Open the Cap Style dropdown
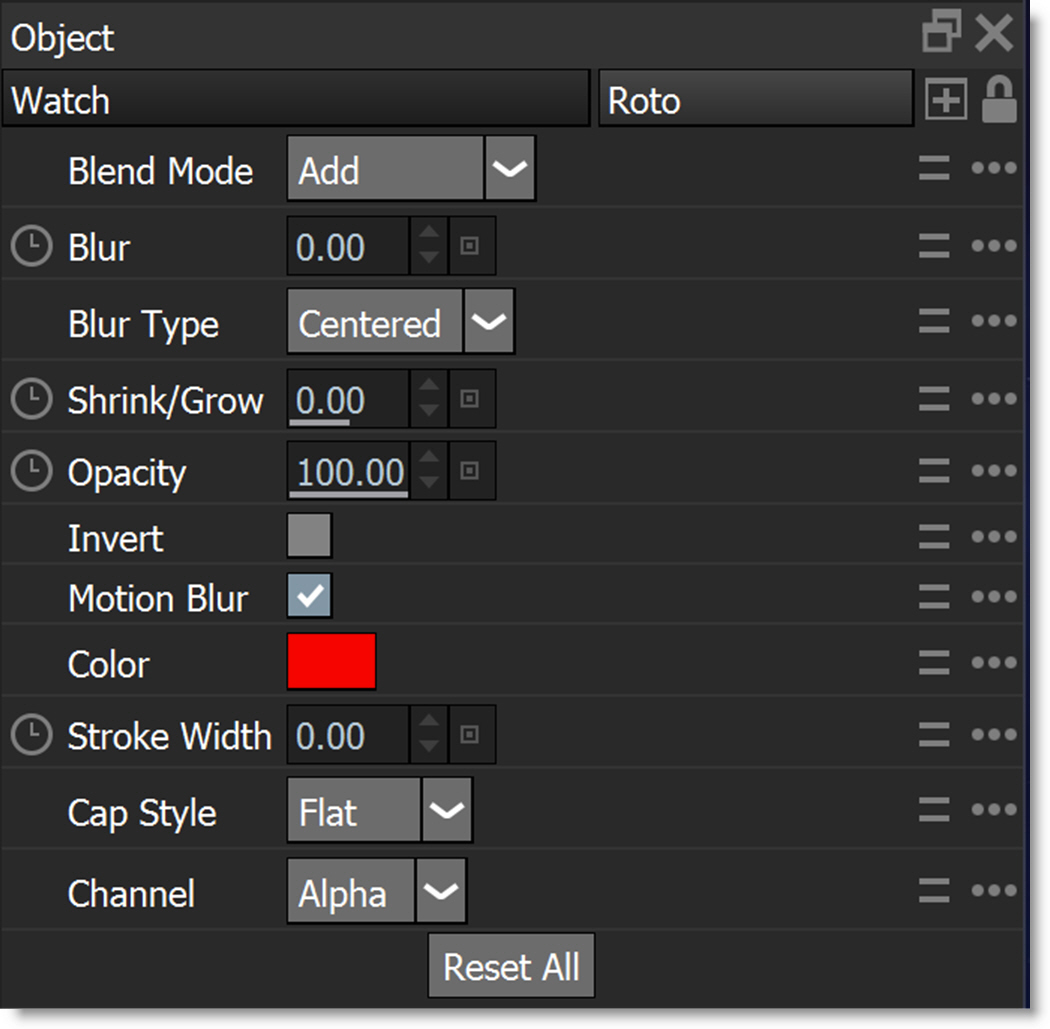The height and width of the screenshot is (1029, 1050). (446, 811)
